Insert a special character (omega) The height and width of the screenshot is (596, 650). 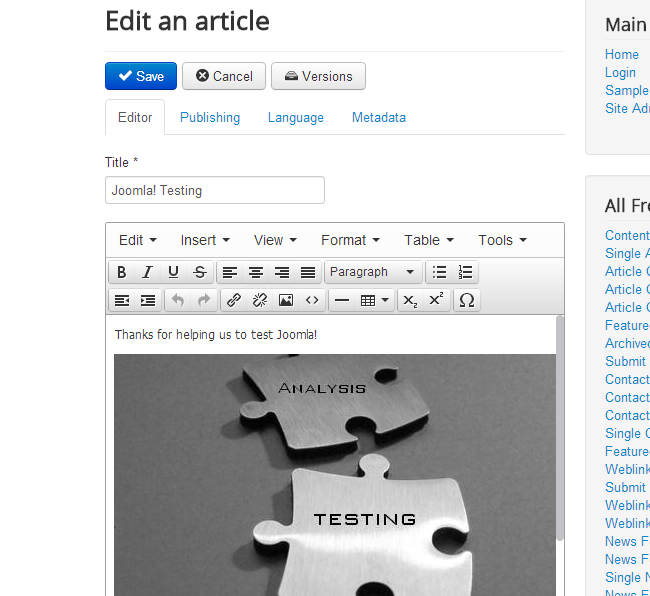[x=466, y=300]
